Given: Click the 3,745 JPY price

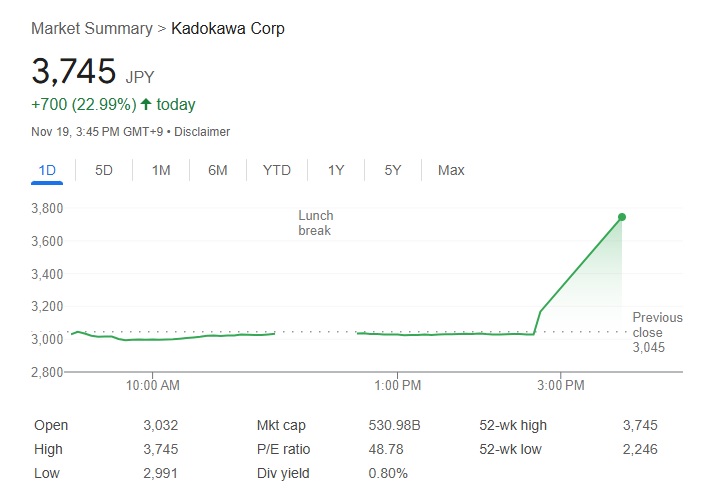Looking at the screenshot, I should [x=75, y=72].
